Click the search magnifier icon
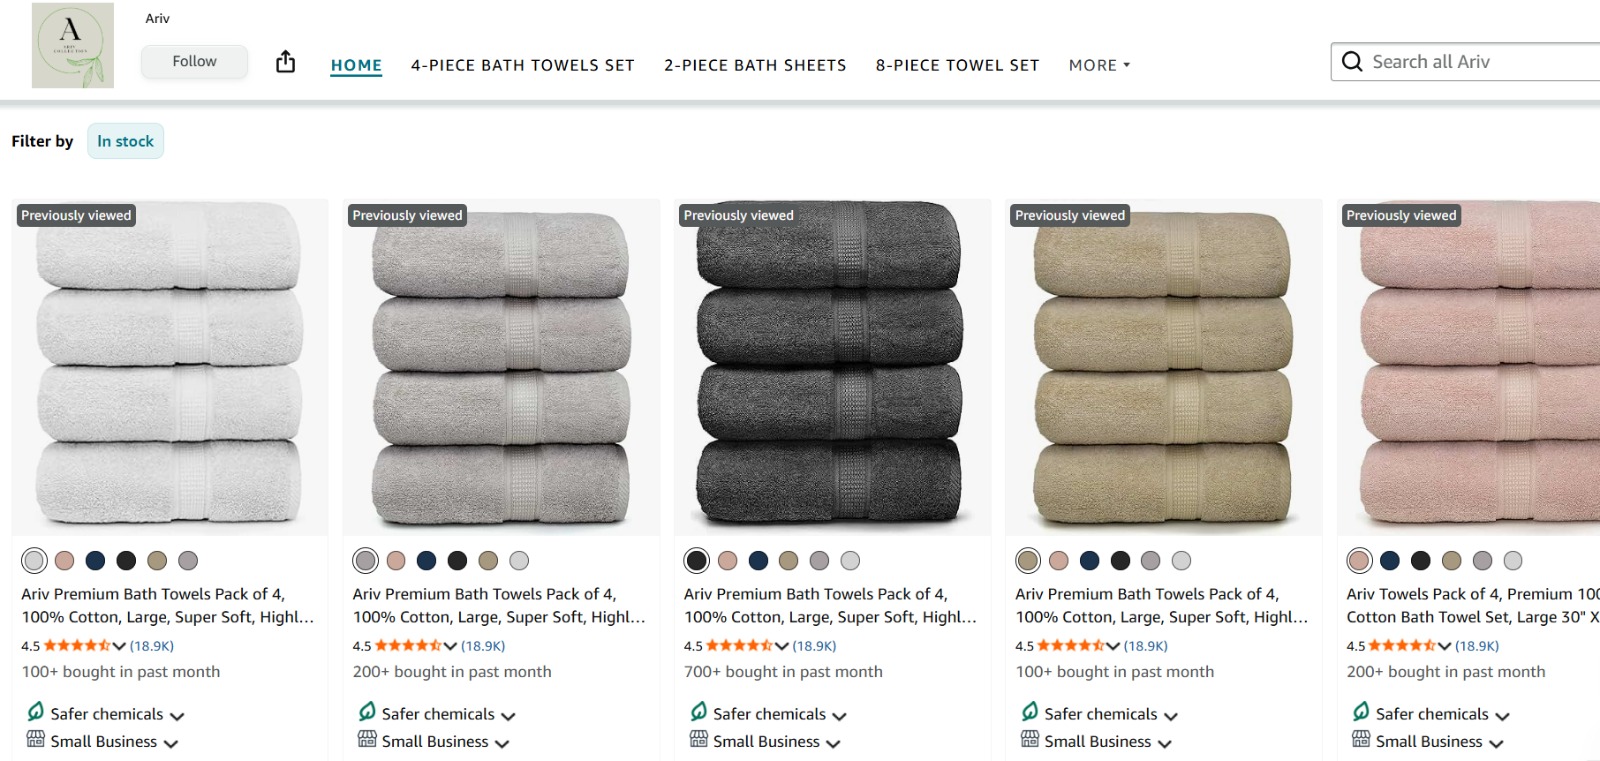The width and height of the screenshot is (1600, 761). point(1352,62)
